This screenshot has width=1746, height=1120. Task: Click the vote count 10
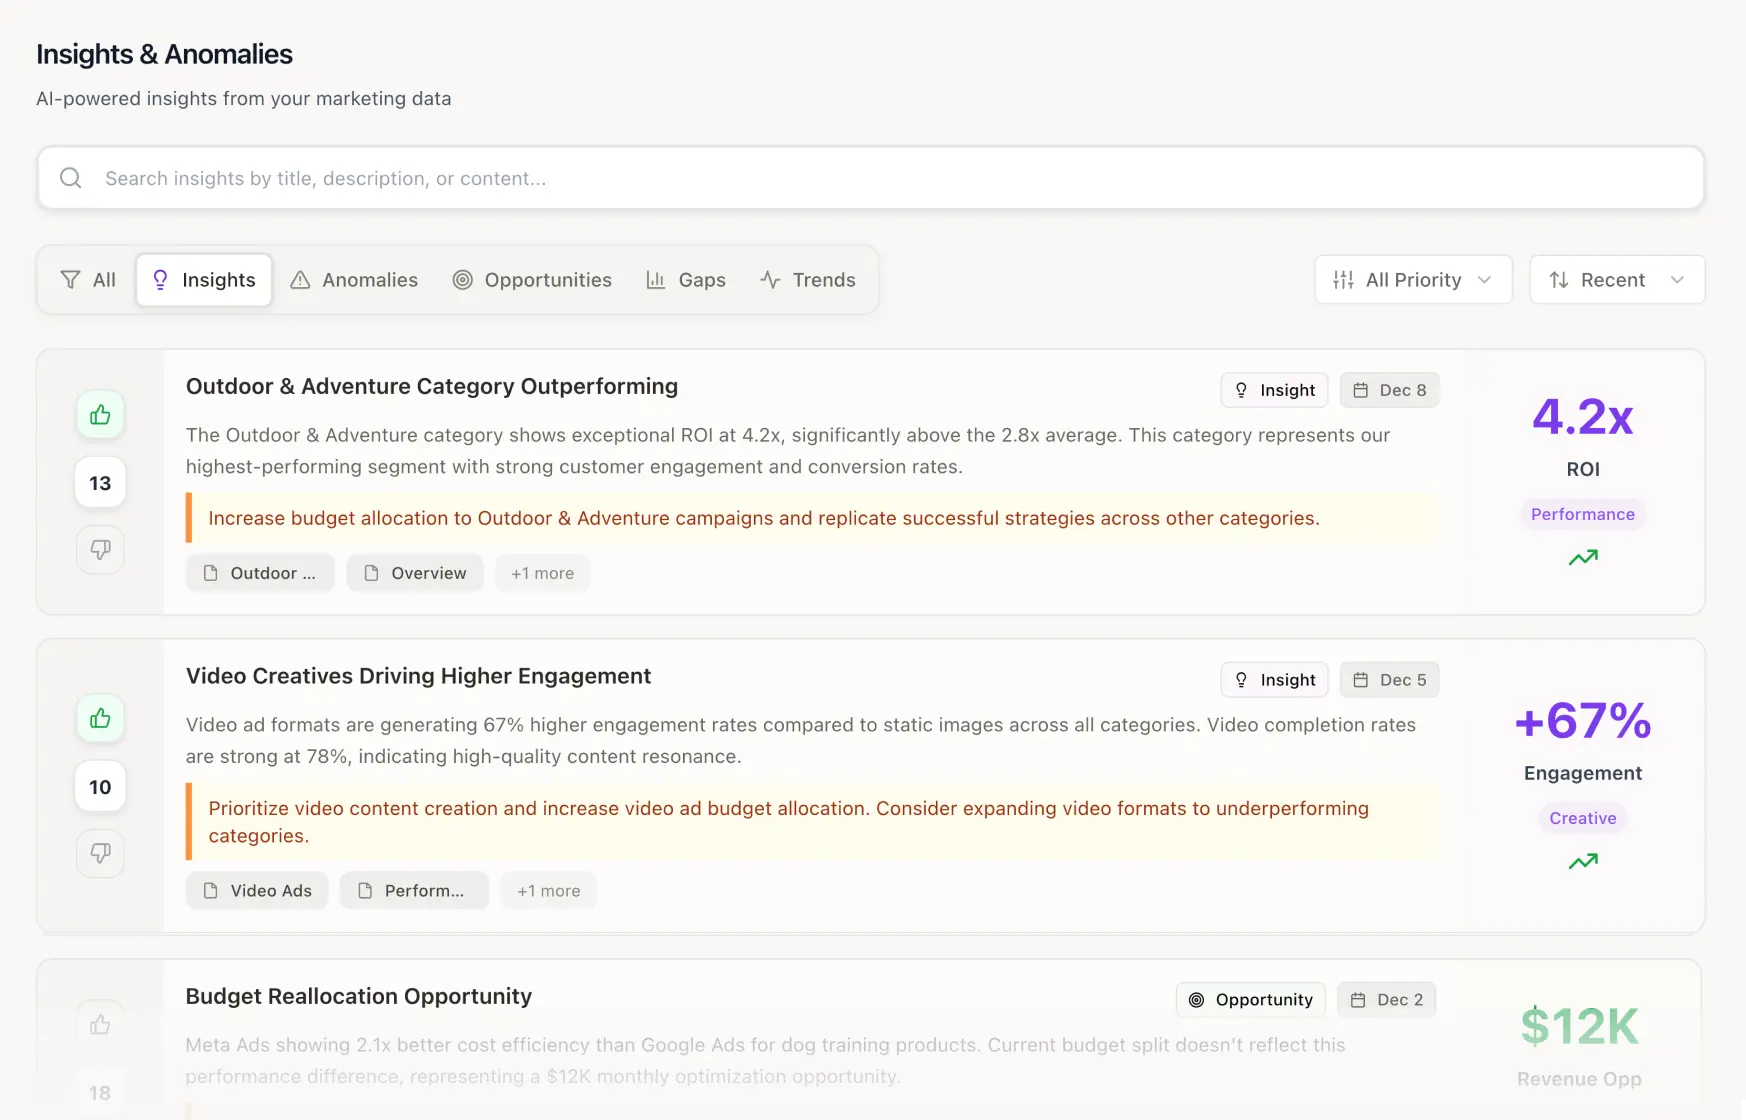point(100,787)
